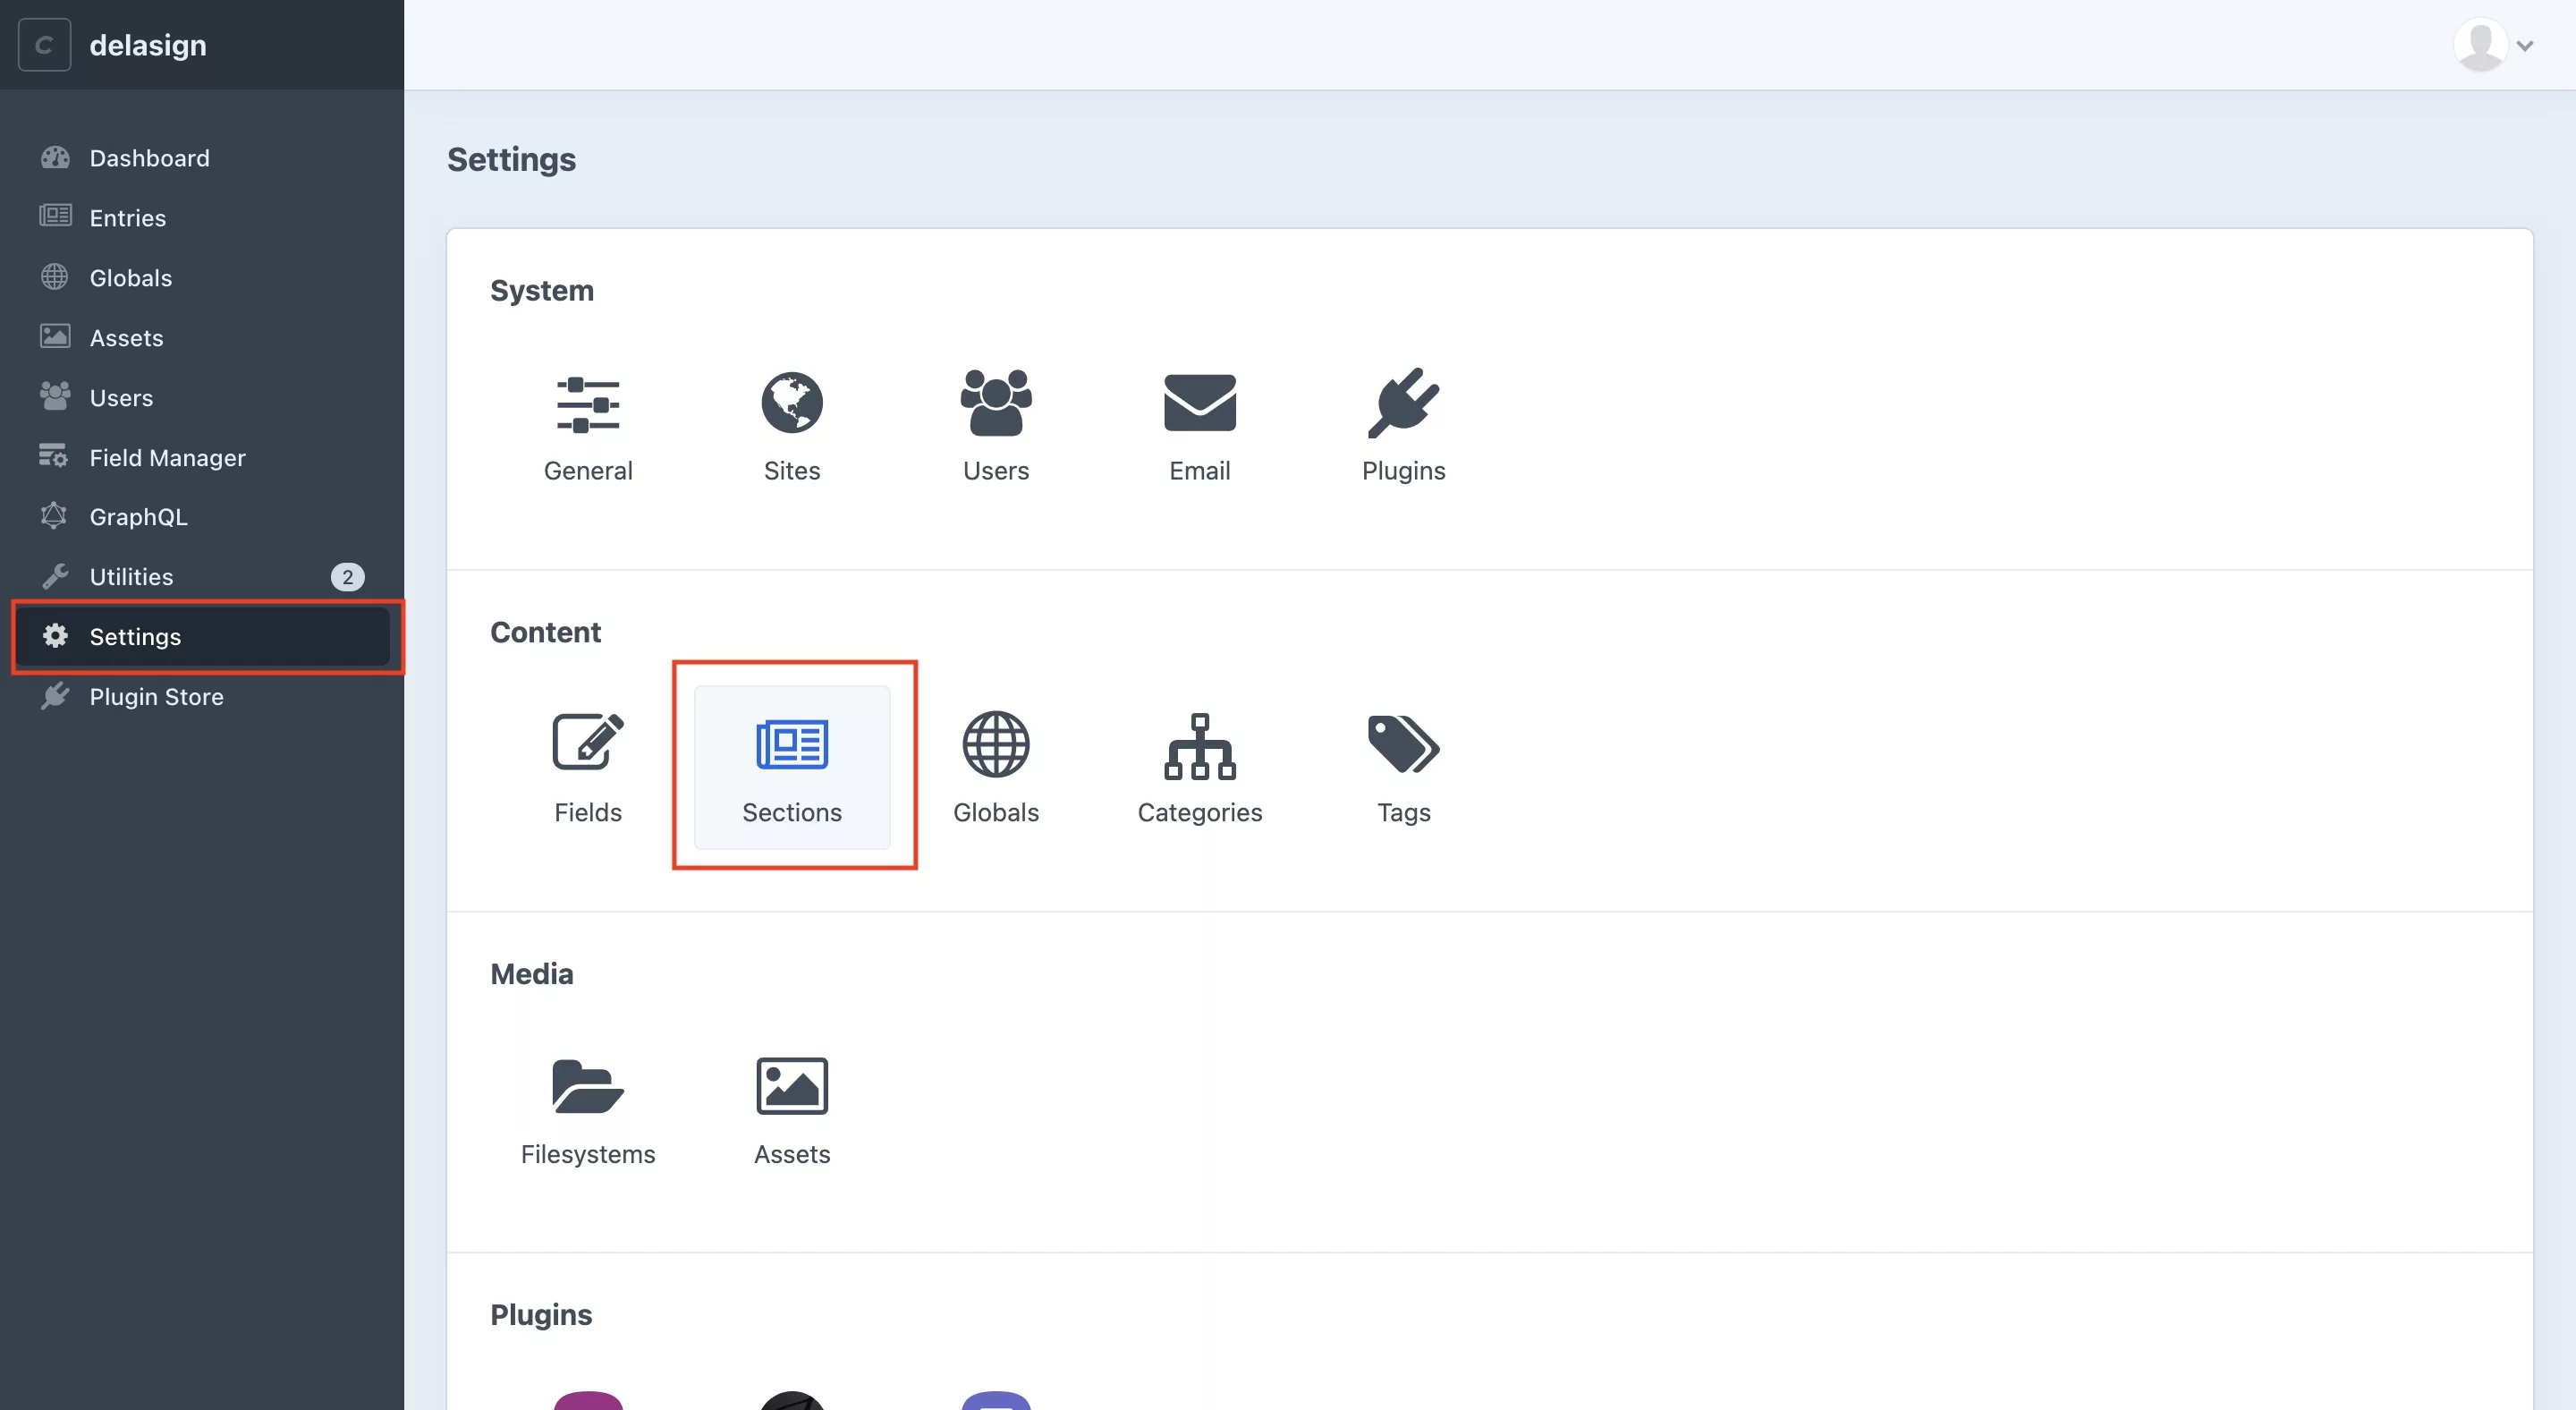The width and height of the screenshot is (2576, 1410).
Task: Click the Assets image icon in sidebar
Action: [x=55, y=336]
